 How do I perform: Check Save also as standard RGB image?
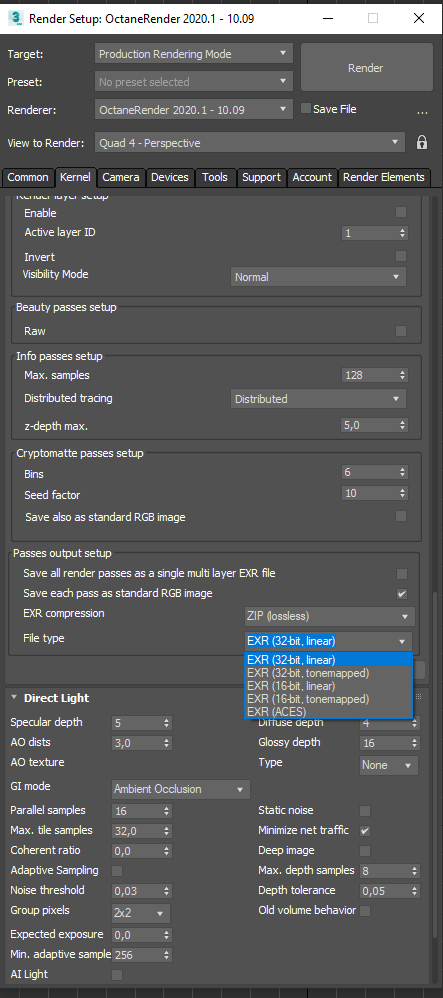click(401, 516)
